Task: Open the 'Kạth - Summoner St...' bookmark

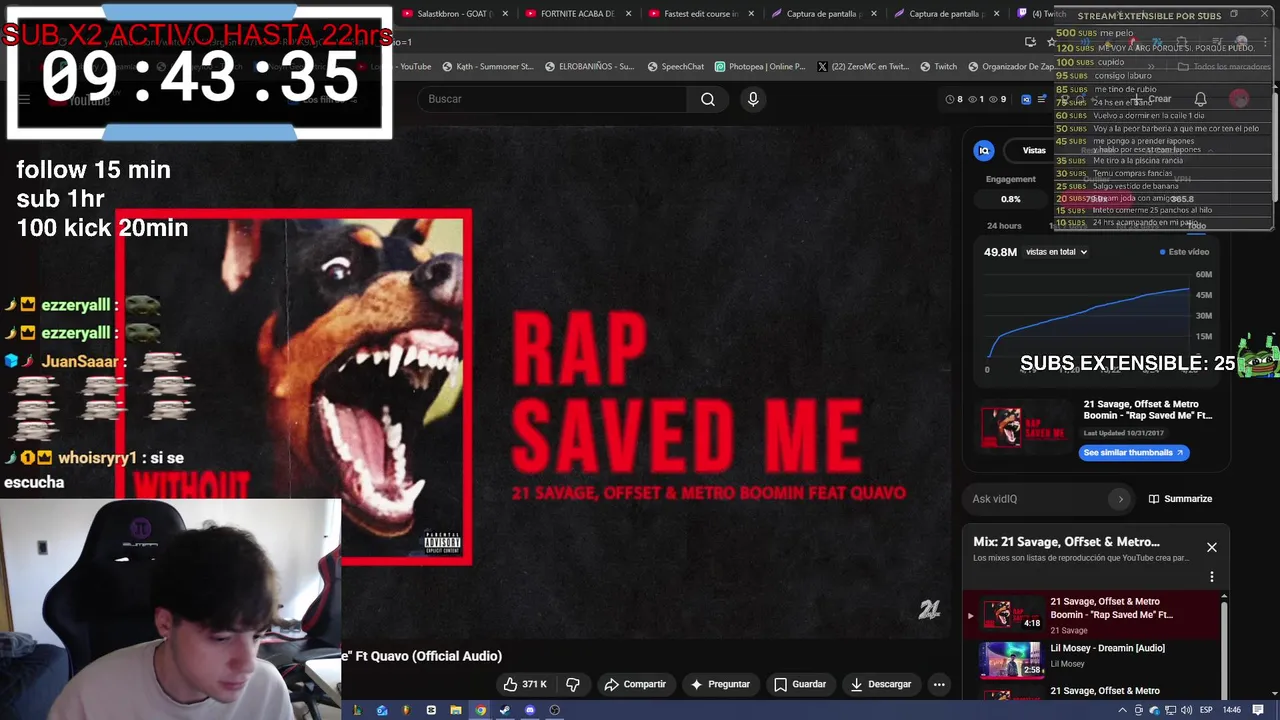Action: click(x=489, y=67)
